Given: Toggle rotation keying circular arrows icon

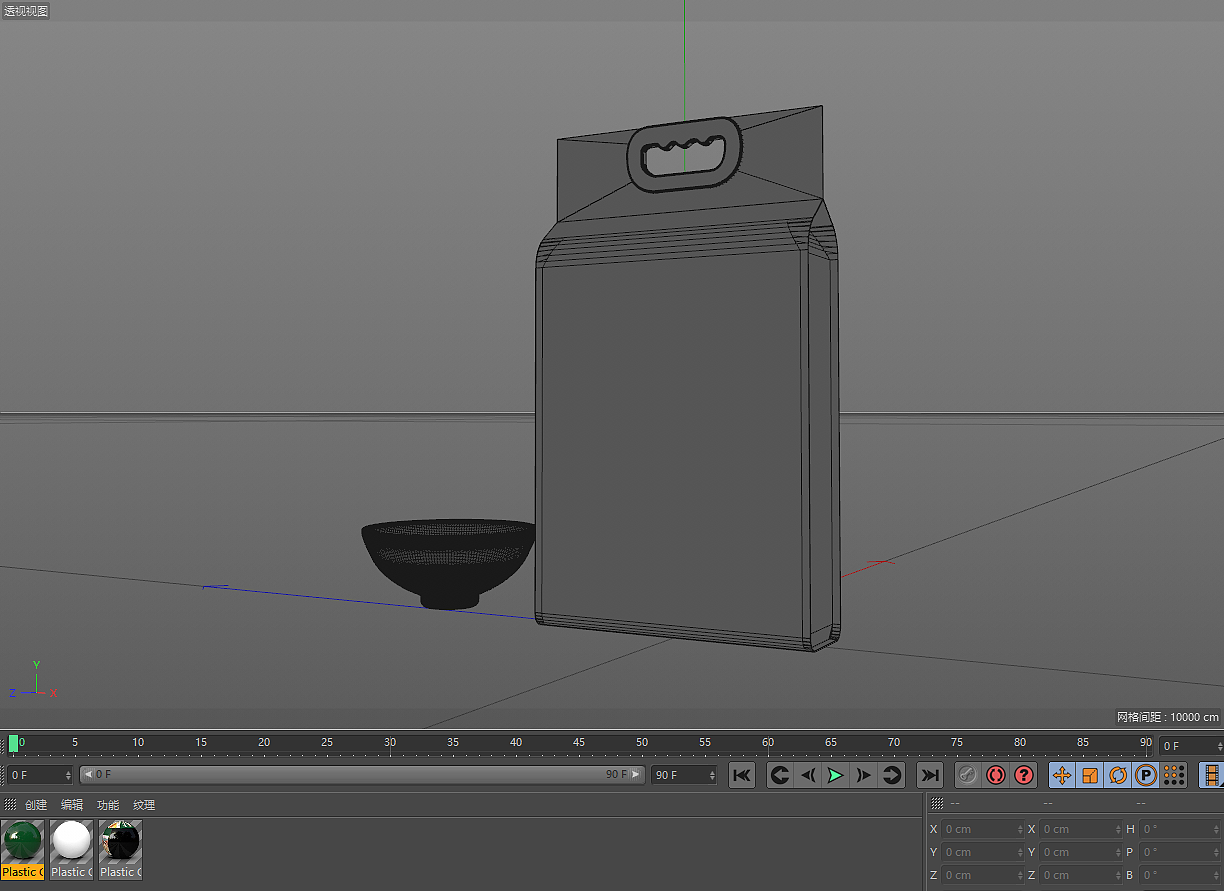Looking at the screenshot, I should [1118, 775].
